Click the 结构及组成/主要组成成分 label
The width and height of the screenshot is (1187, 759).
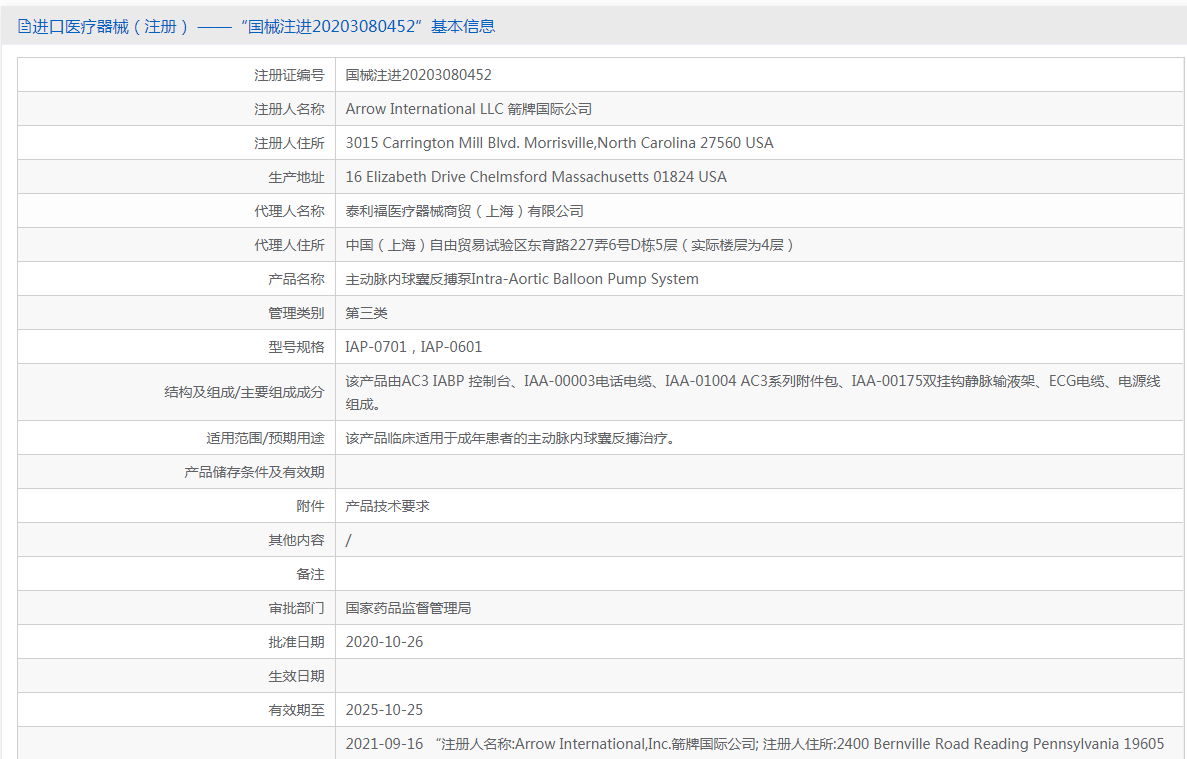[244, 392]
